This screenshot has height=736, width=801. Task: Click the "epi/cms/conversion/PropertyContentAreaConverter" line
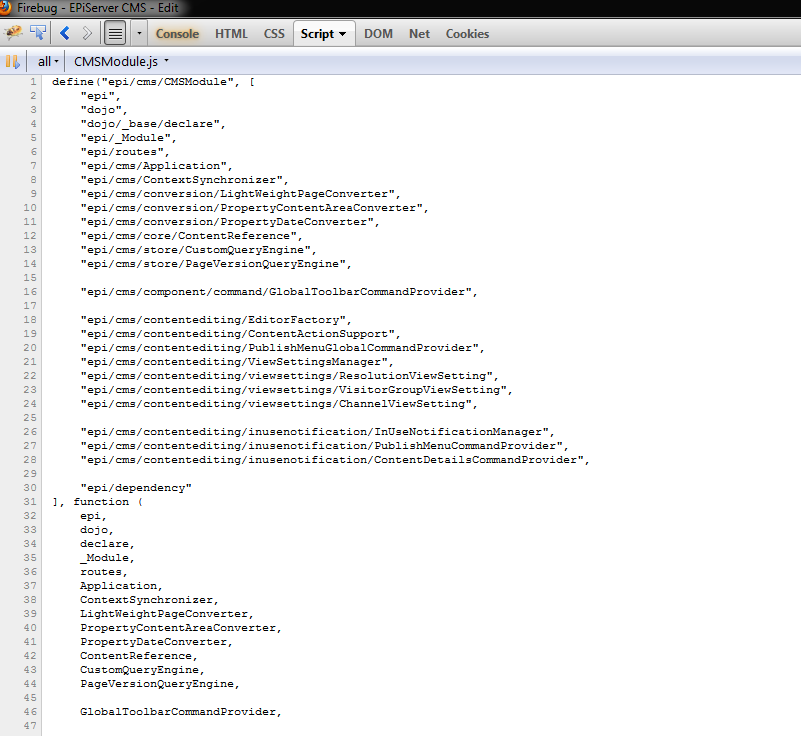tap(254, 208)
